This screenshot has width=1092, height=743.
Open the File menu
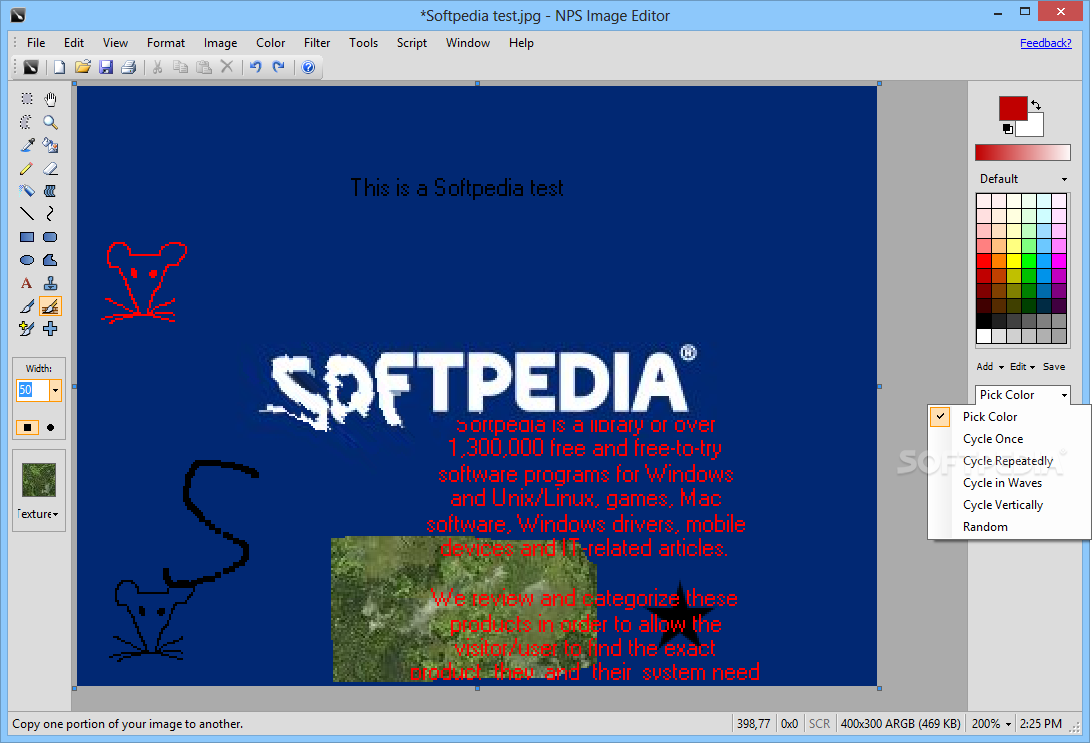36,43
